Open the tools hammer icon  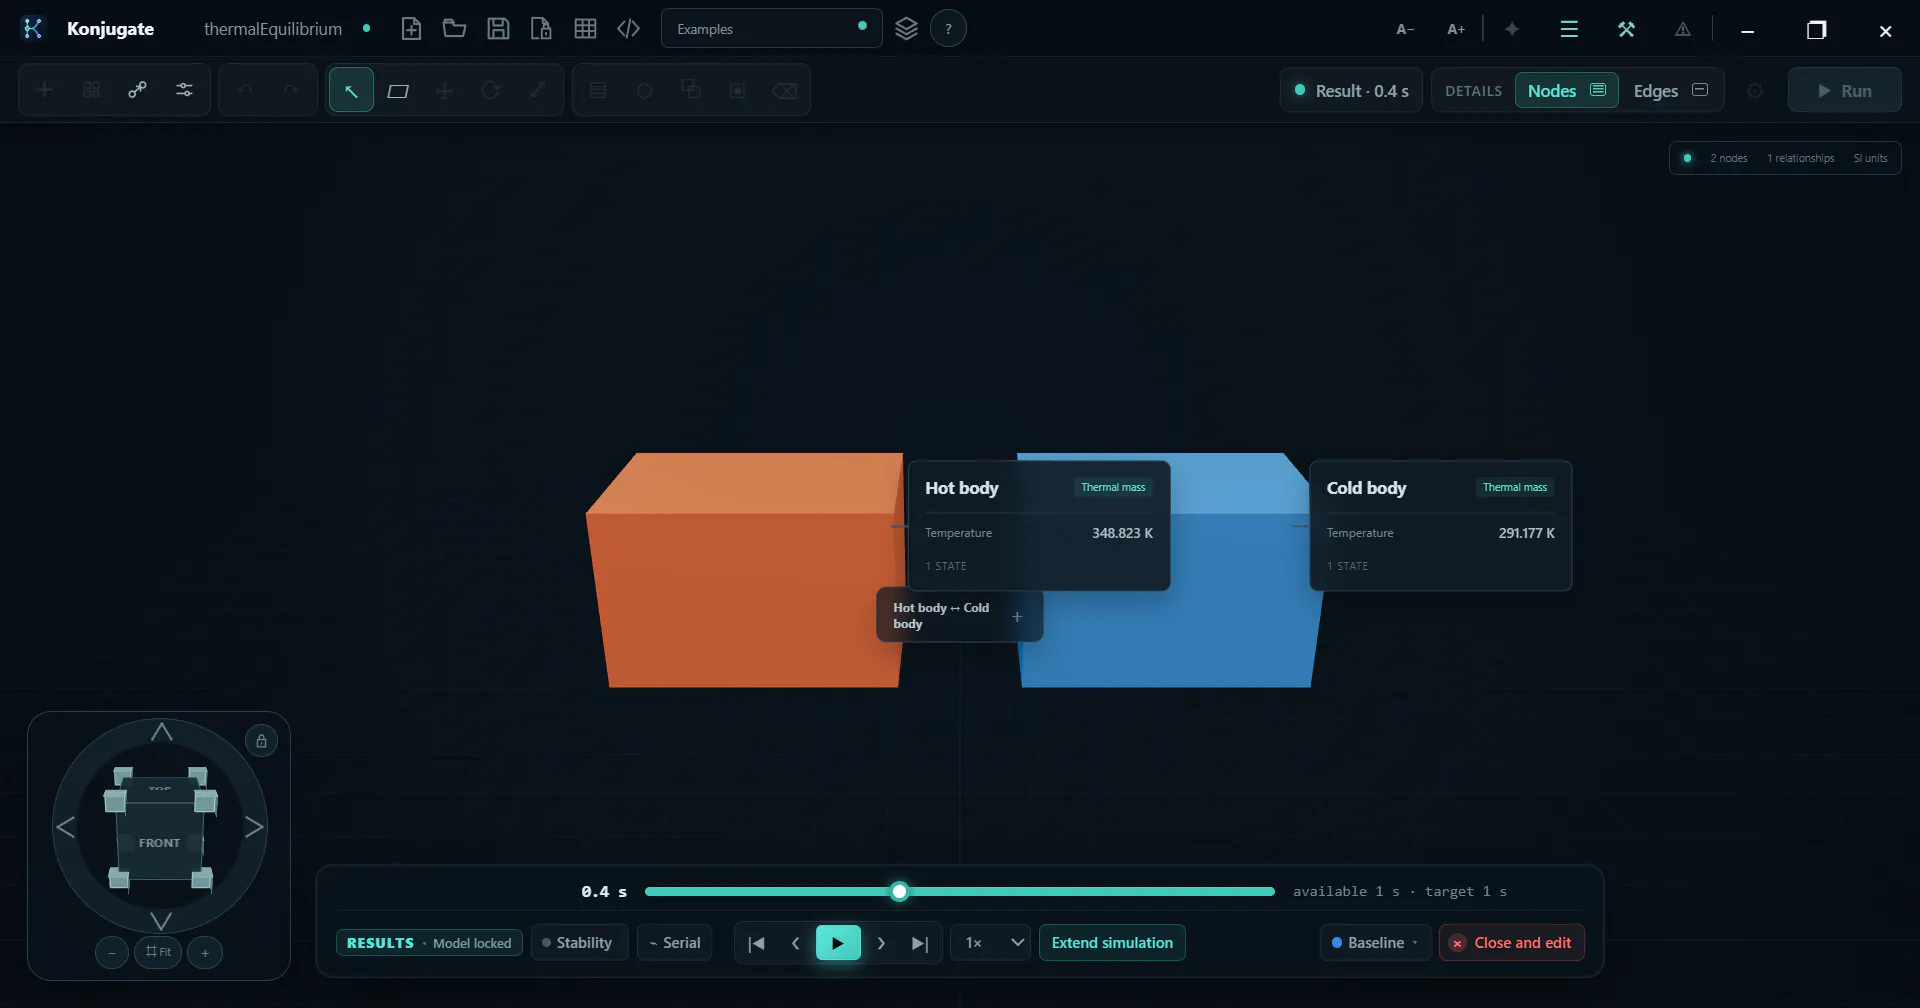click(1626, 30)
